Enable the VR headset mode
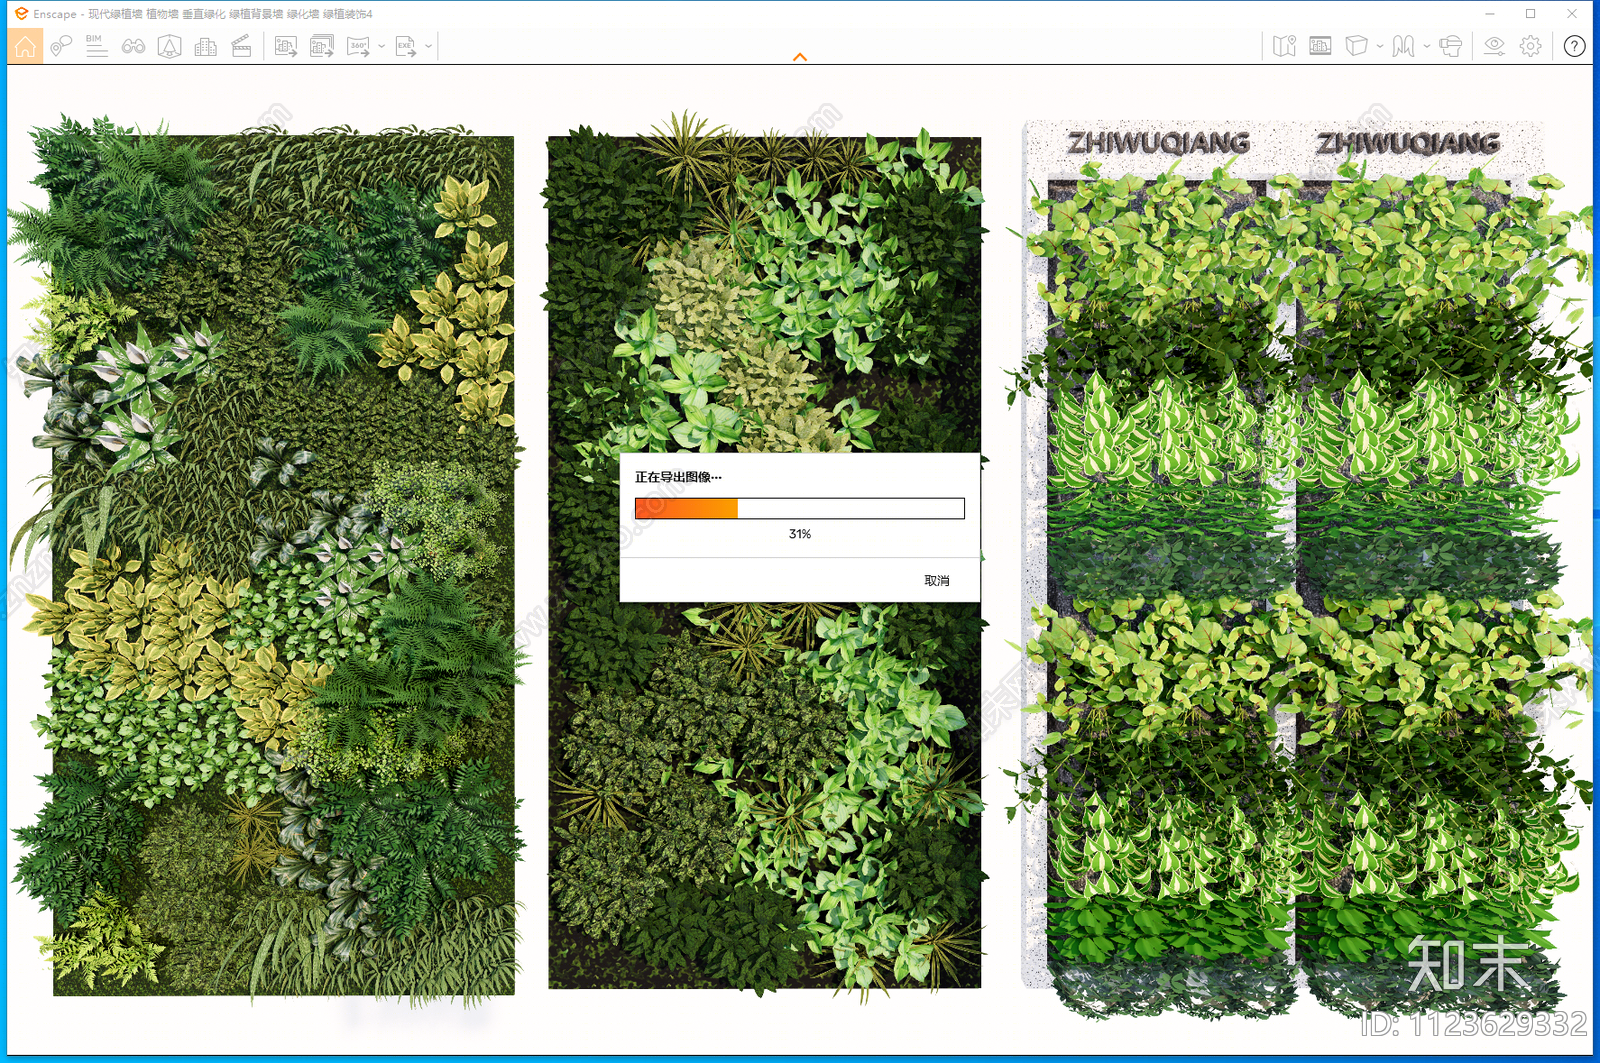This screenshot has height=1063, width=1600. [1450, 46]
